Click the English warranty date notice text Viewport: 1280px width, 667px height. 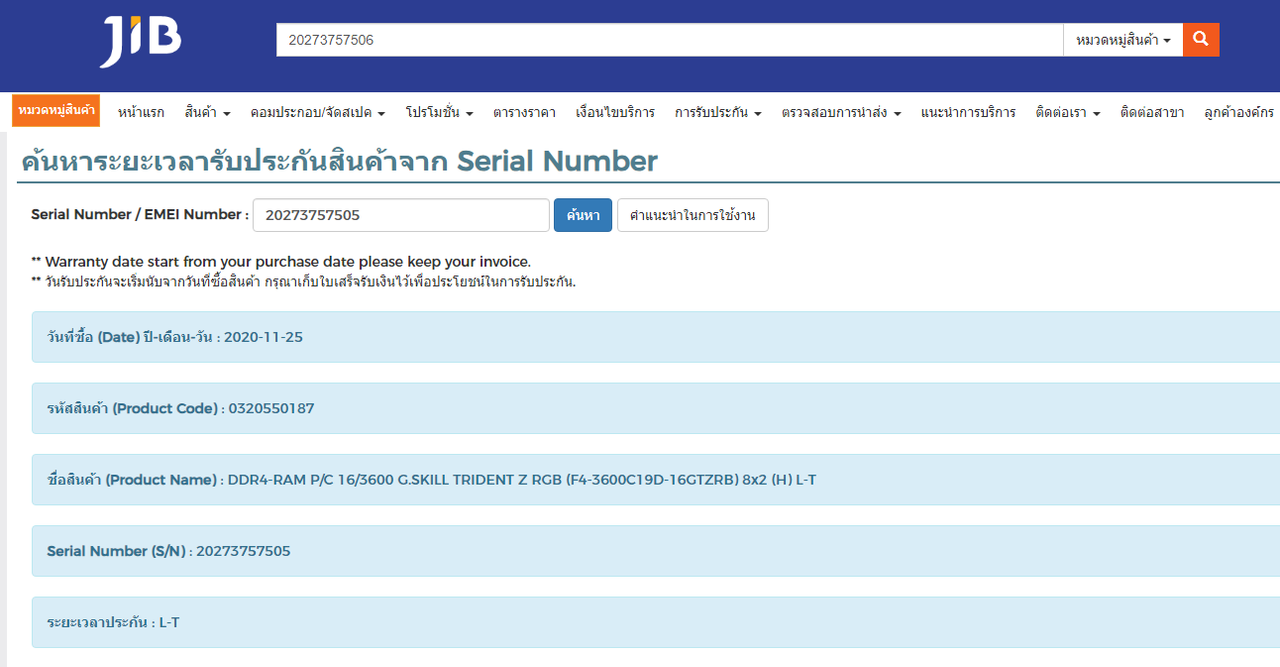(x=281, y=262)
